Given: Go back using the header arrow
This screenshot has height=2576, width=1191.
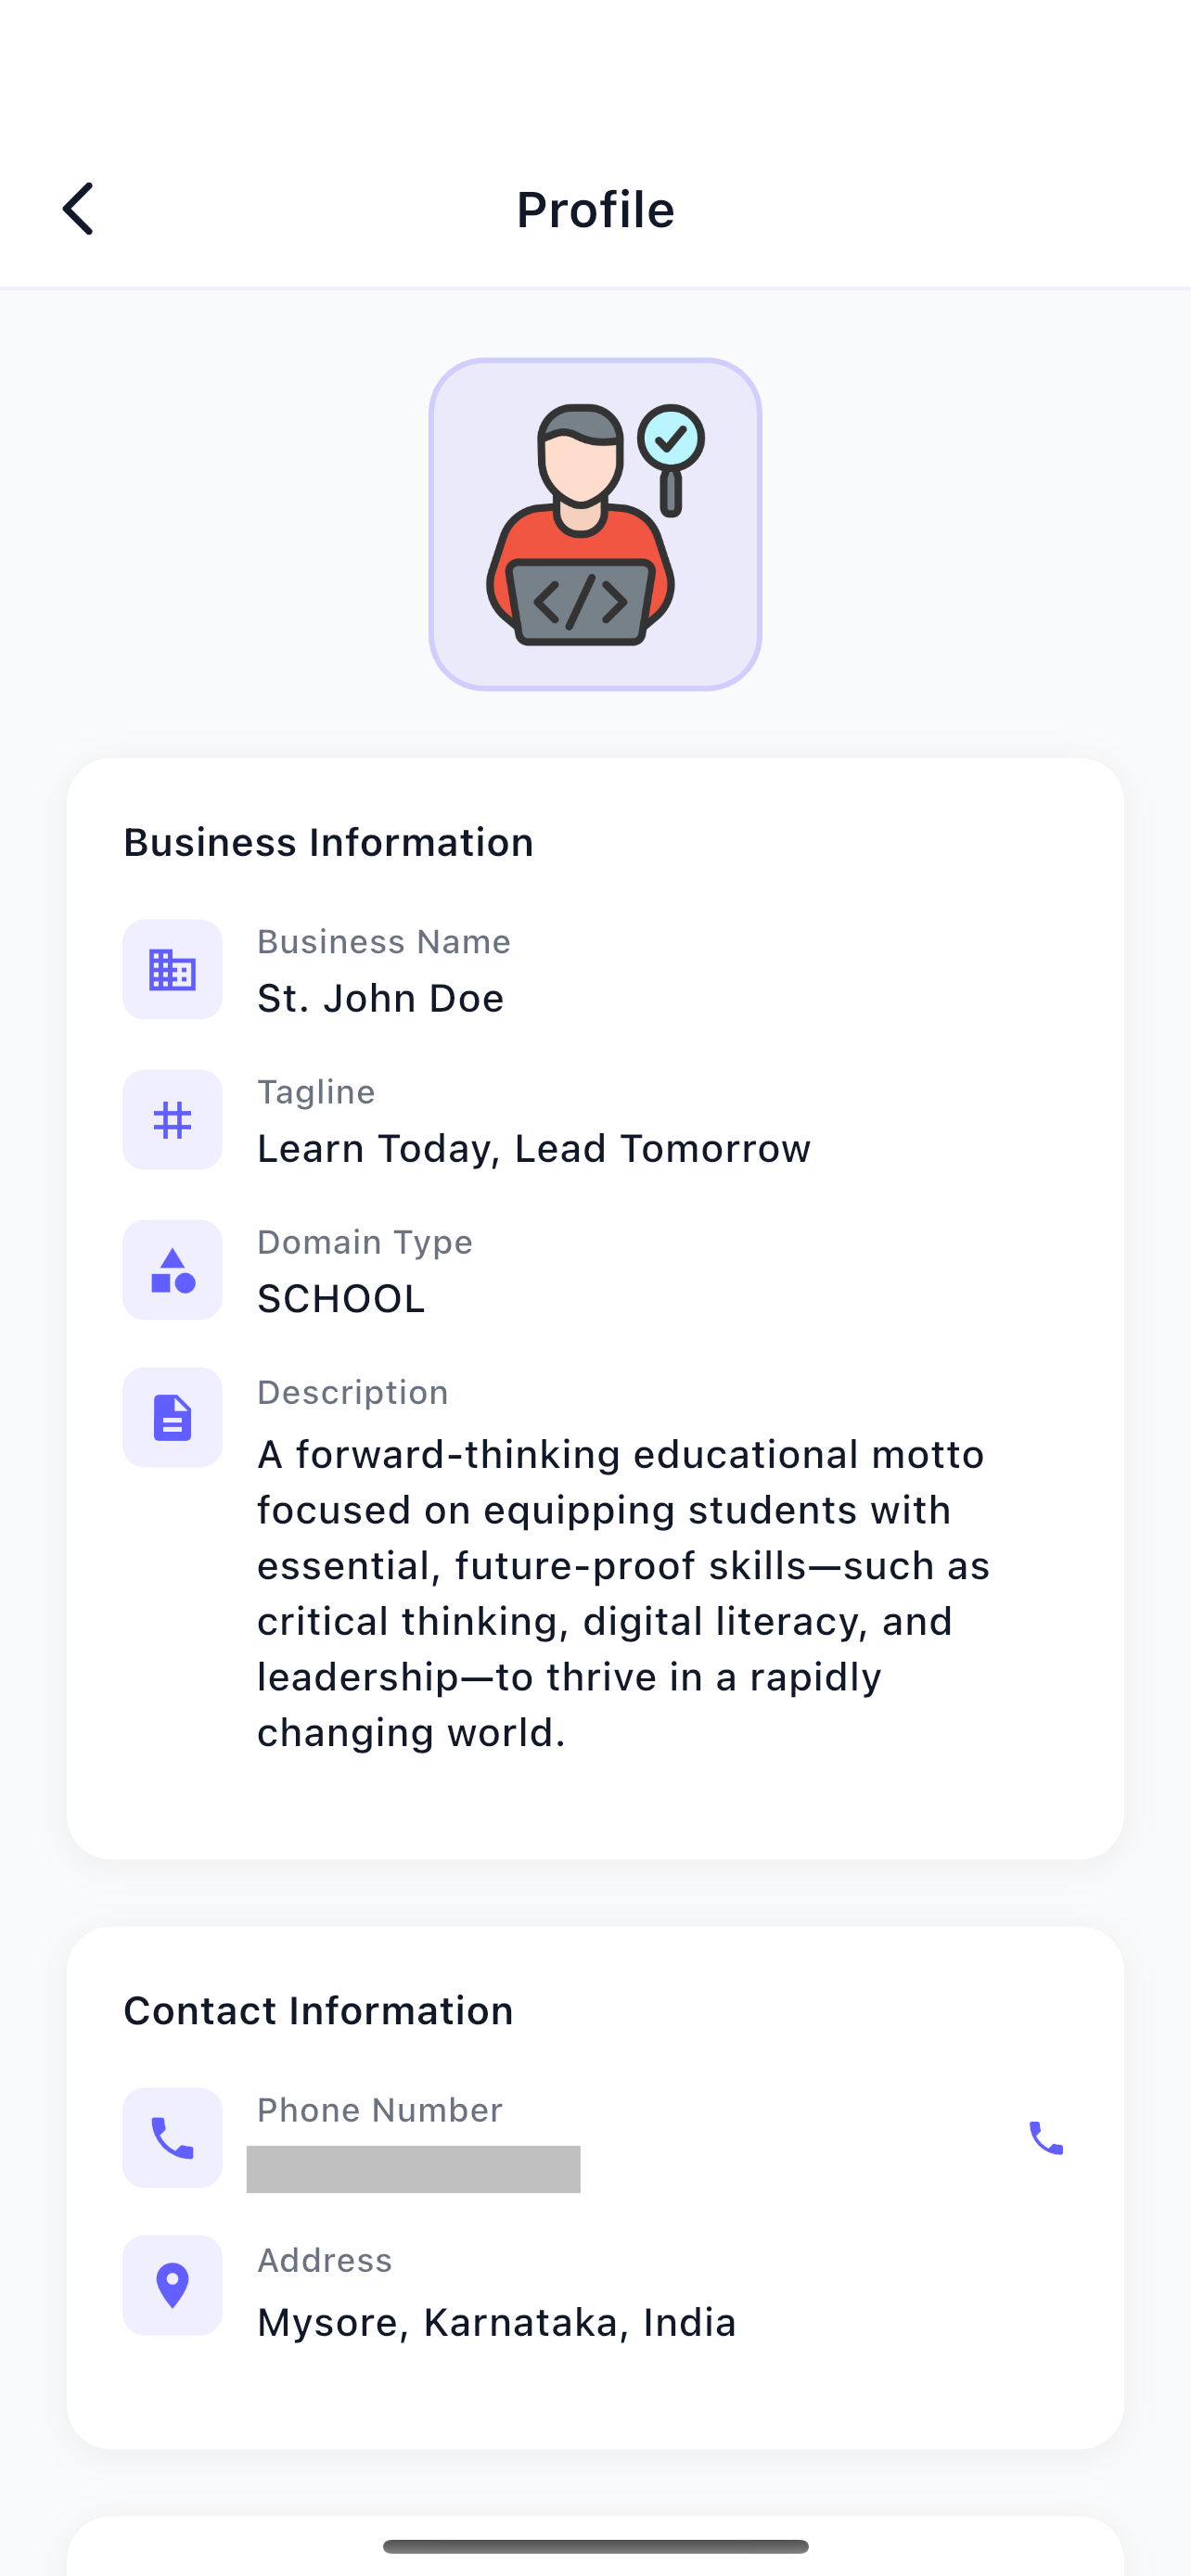Looking at the screenshot, I should (78, 209).
